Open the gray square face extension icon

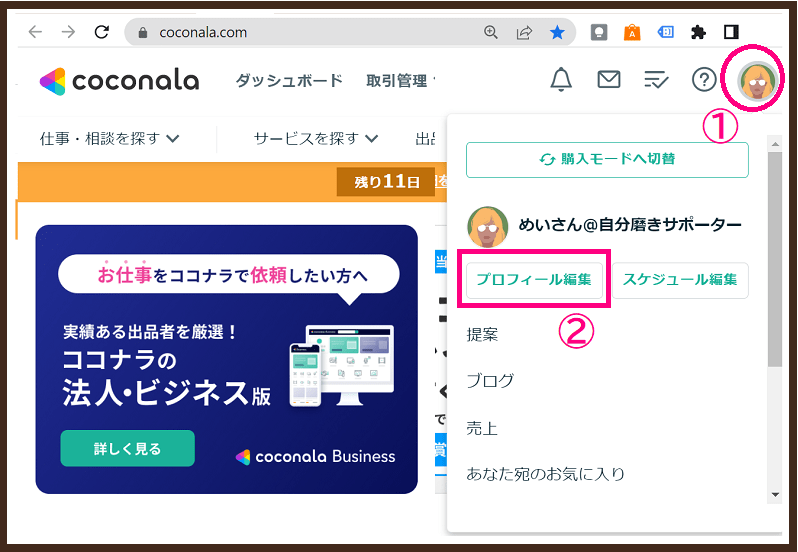point(599,33)
